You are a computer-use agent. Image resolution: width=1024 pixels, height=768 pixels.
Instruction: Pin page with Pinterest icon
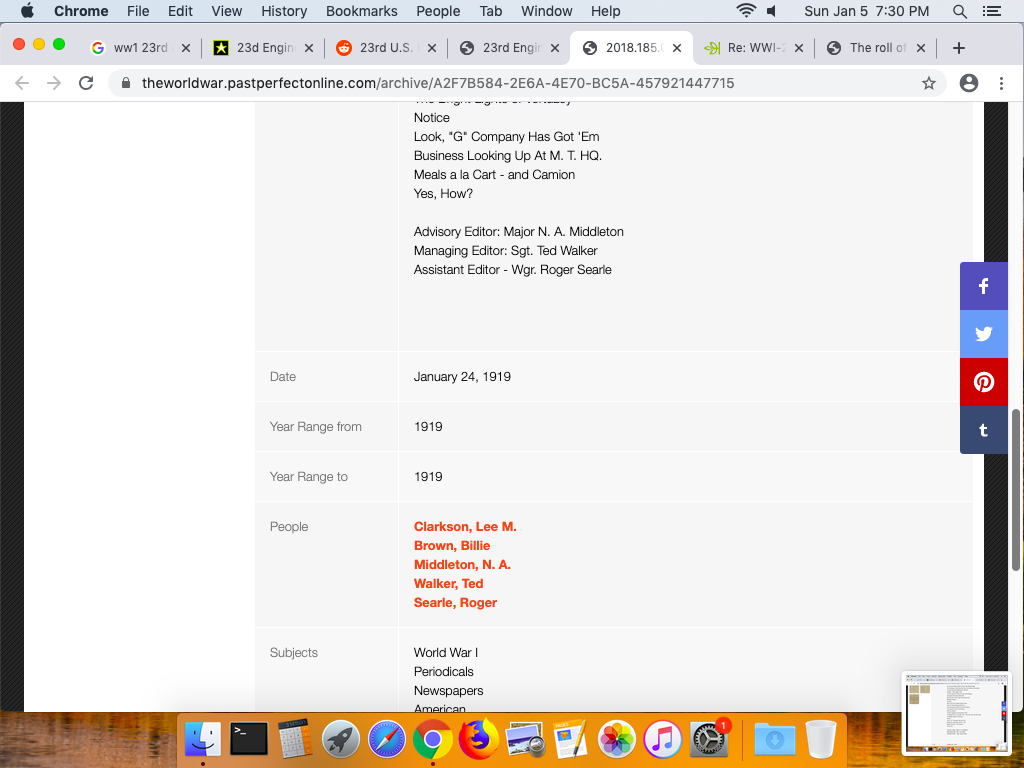pos(983,382)
